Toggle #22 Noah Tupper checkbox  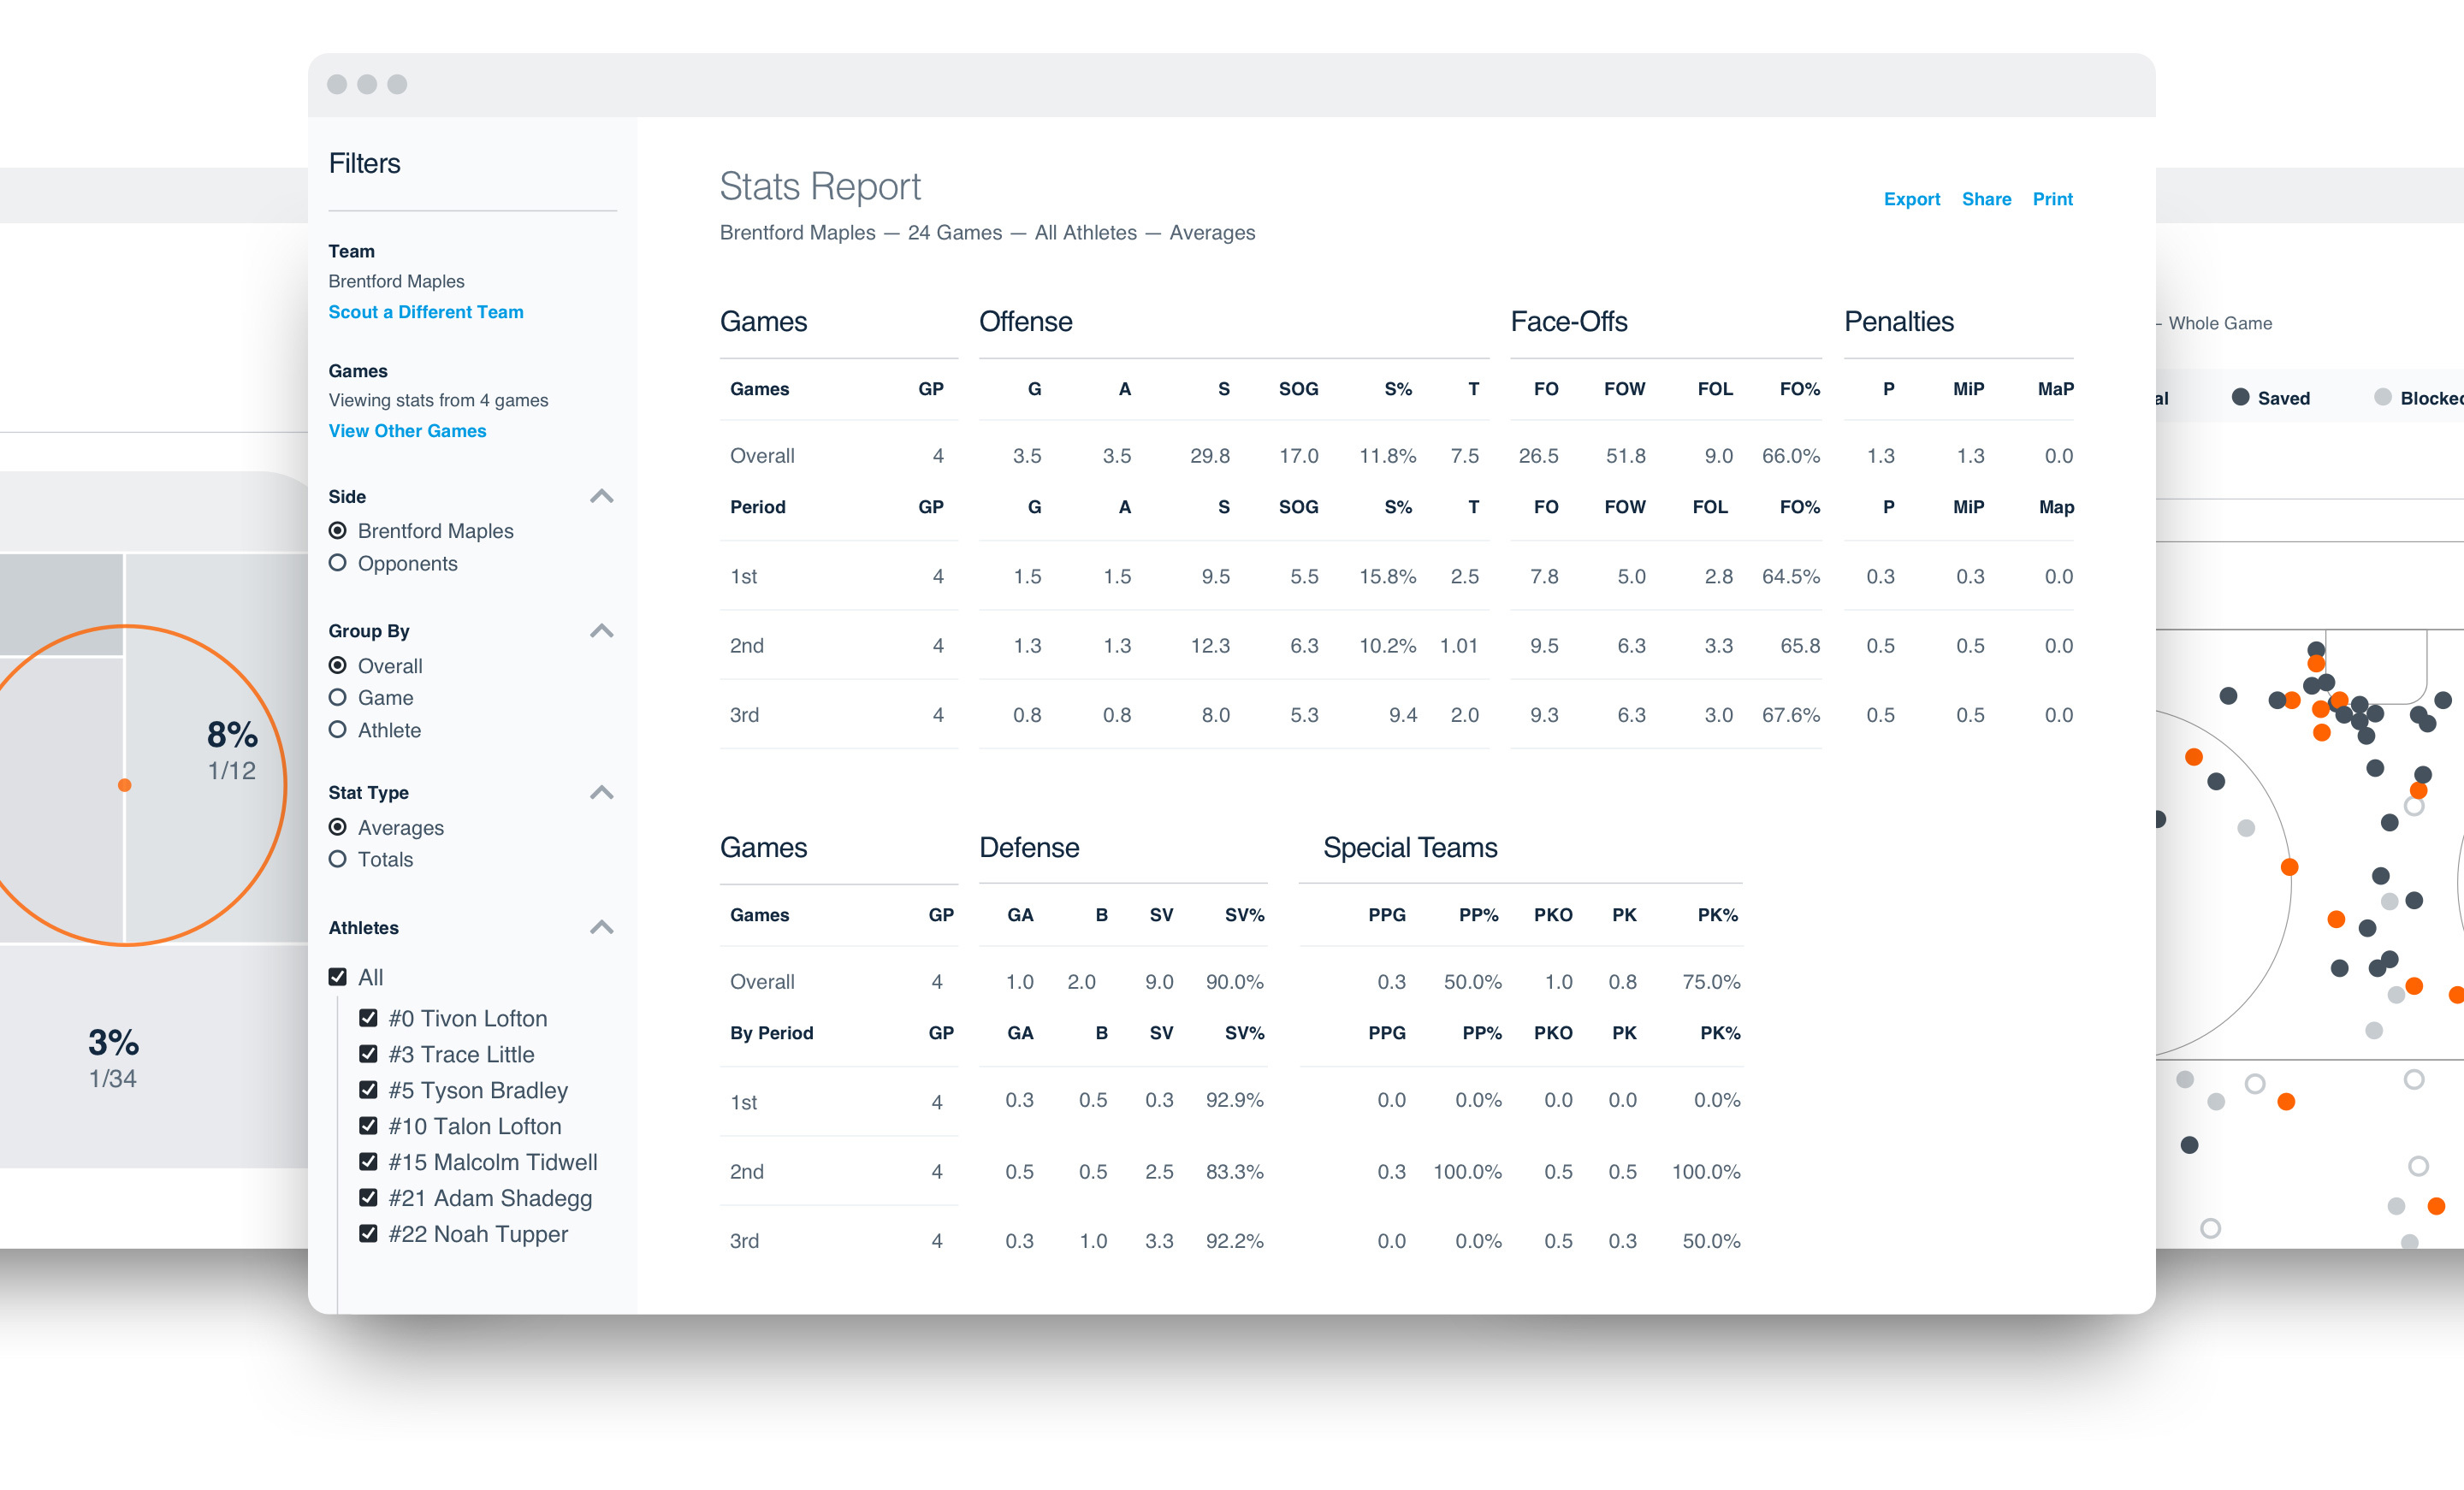pyautogui.click(x=368, y=1234)
